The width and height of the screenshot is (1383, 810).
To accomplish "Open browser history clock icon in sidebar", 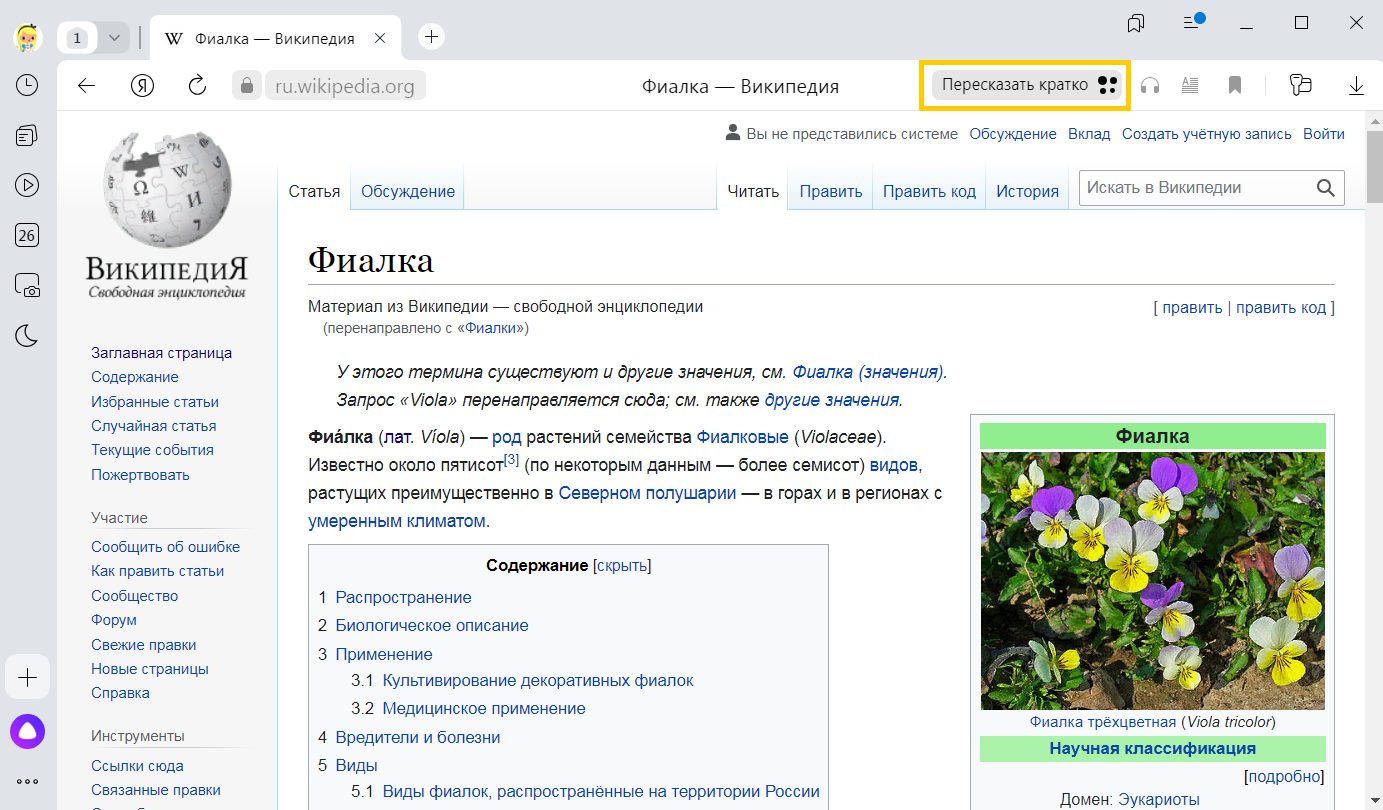I will (27, 85).
